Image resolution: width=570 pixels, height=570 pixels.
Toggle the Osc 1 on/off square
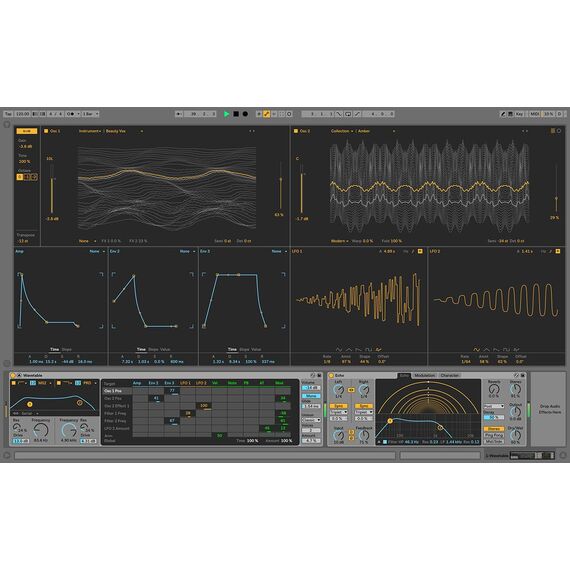tap(46, 131)
